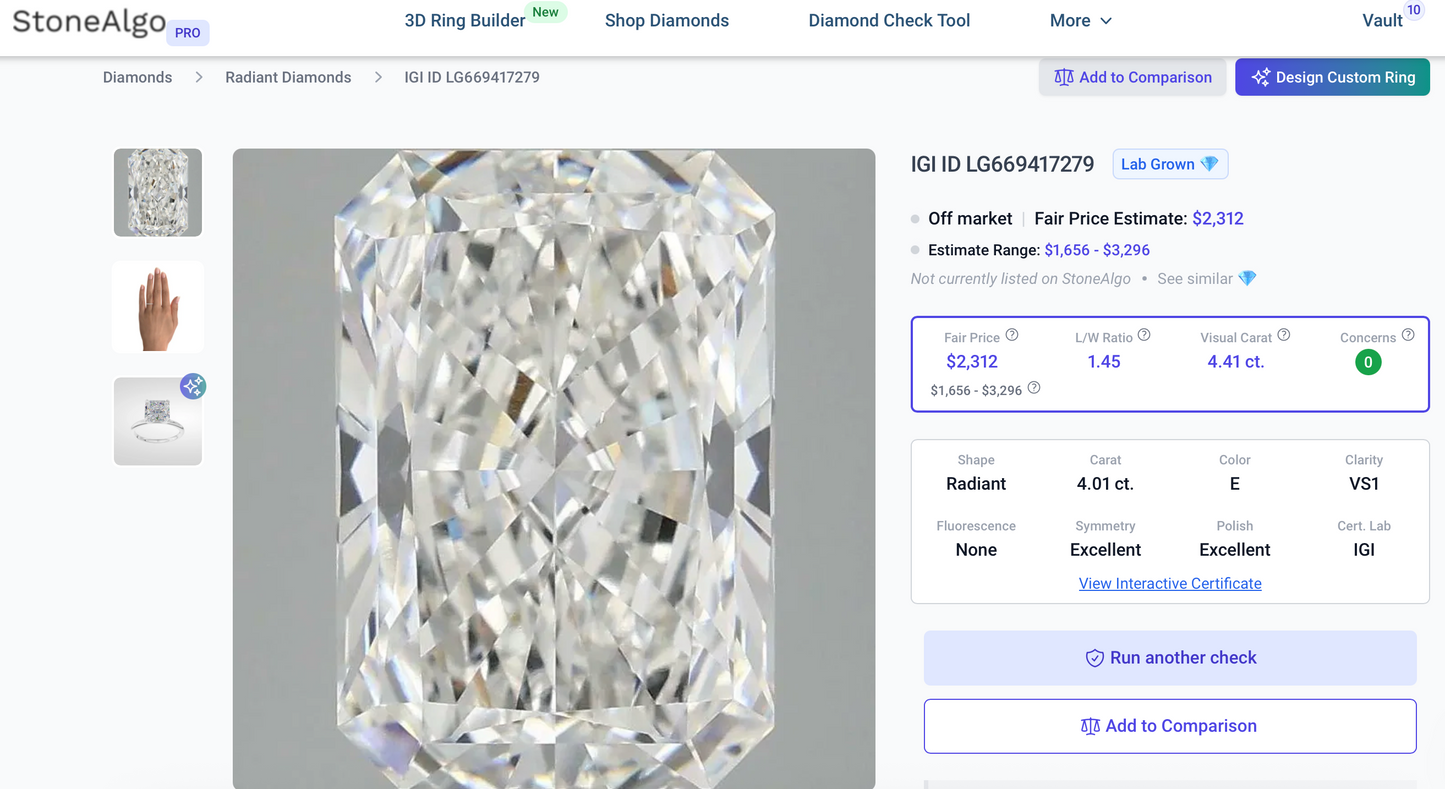Open the estimate range help icon below $2,312
The width and height of the screenshot is (1445, 789).
[x=1034, y=389]
